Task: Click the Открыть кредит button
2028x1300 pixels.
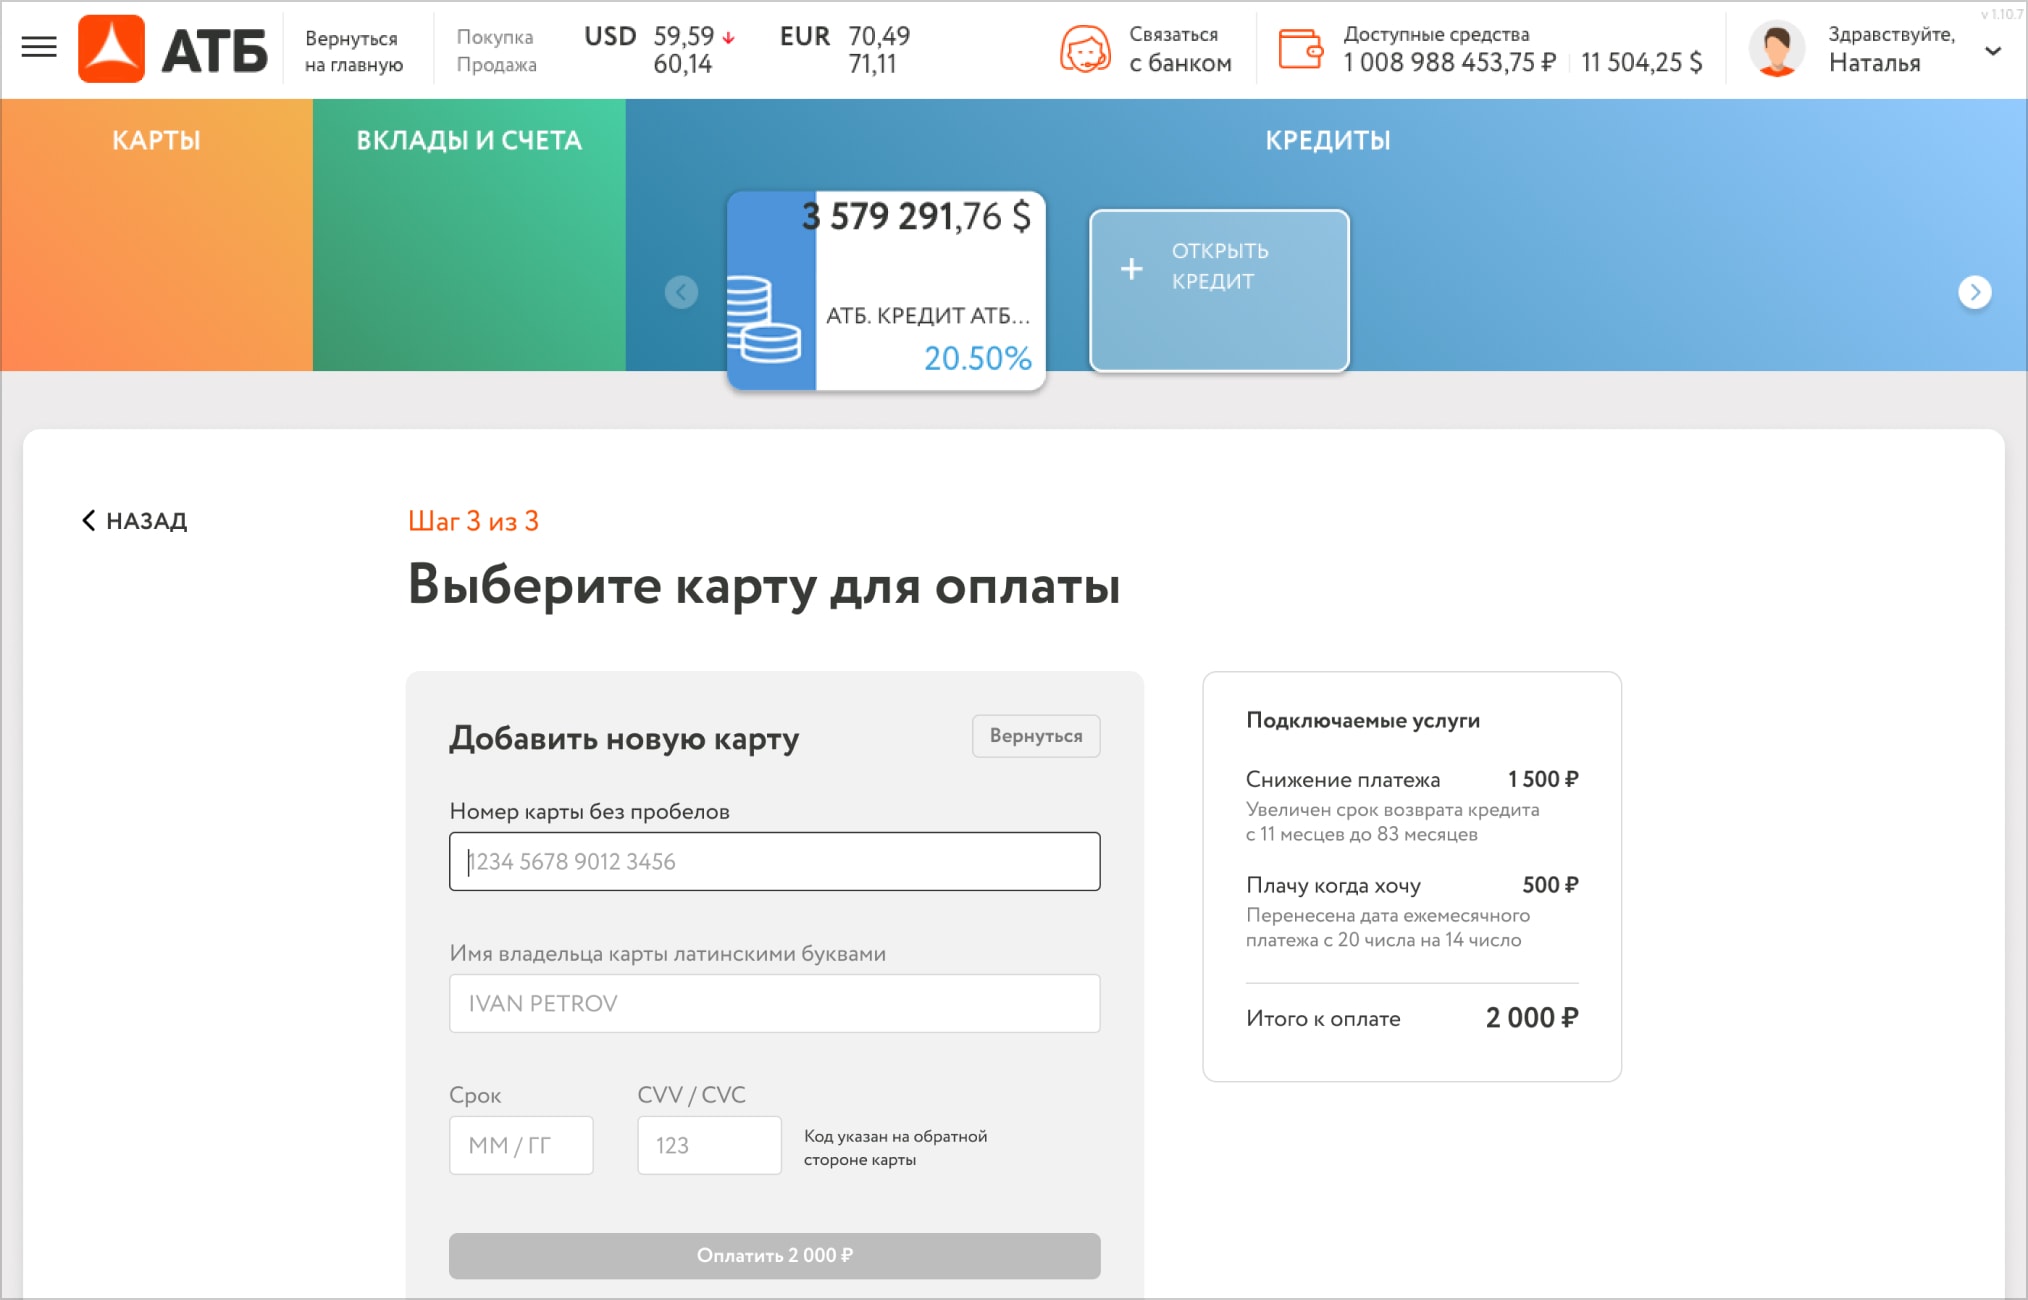Action: click(x=1219, y=290)
